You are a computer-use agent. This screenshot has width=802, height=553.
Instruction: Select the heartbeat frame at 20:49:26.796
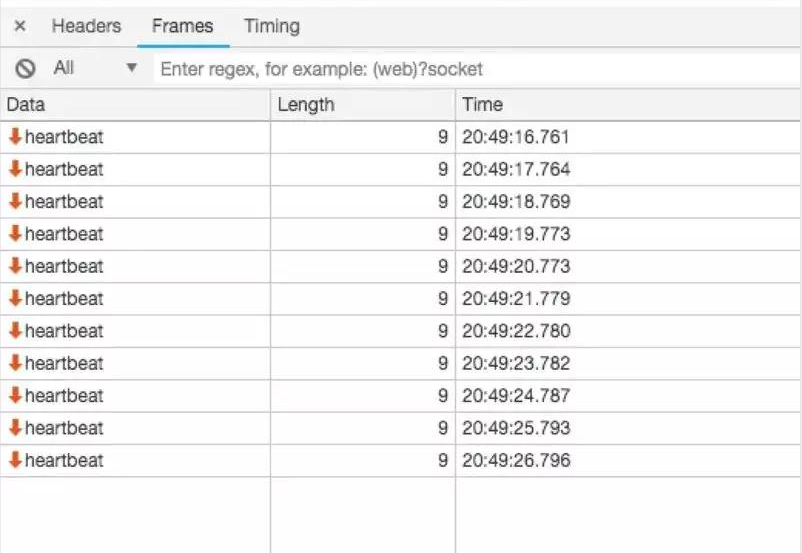coord(64,460)
